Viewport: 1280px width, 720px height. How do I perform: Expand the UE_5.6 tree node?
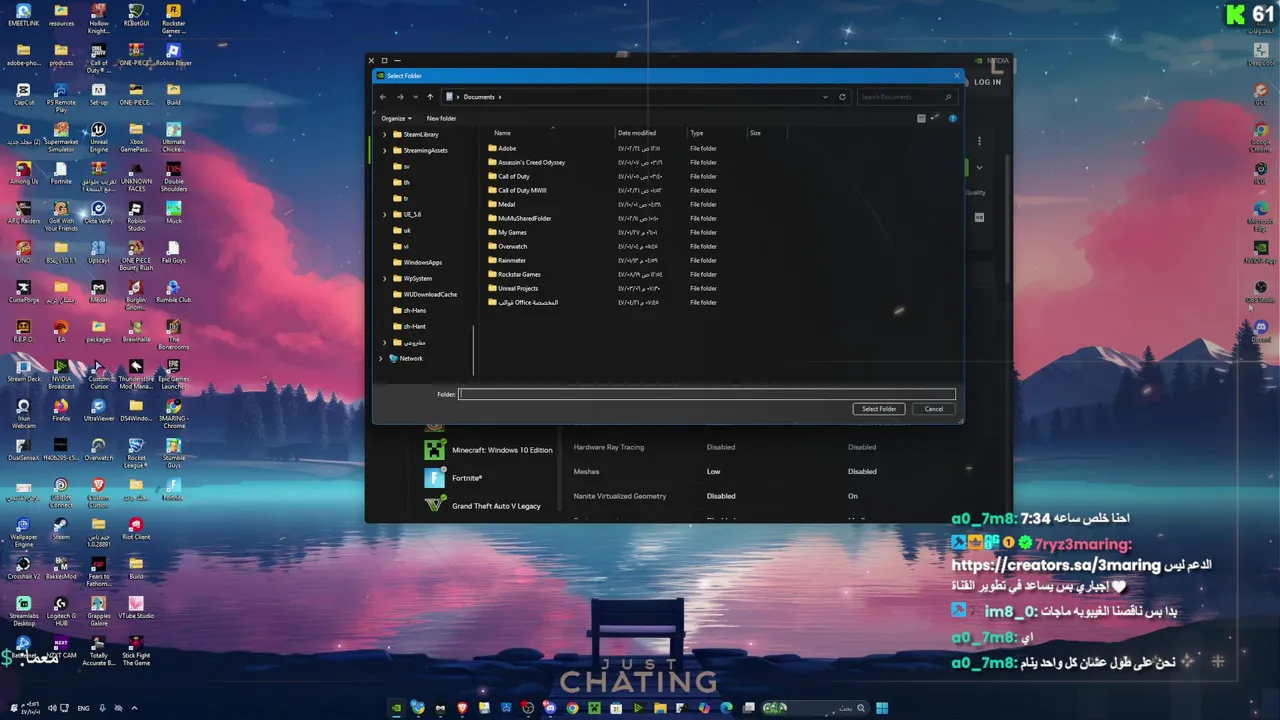coord(385,214)
